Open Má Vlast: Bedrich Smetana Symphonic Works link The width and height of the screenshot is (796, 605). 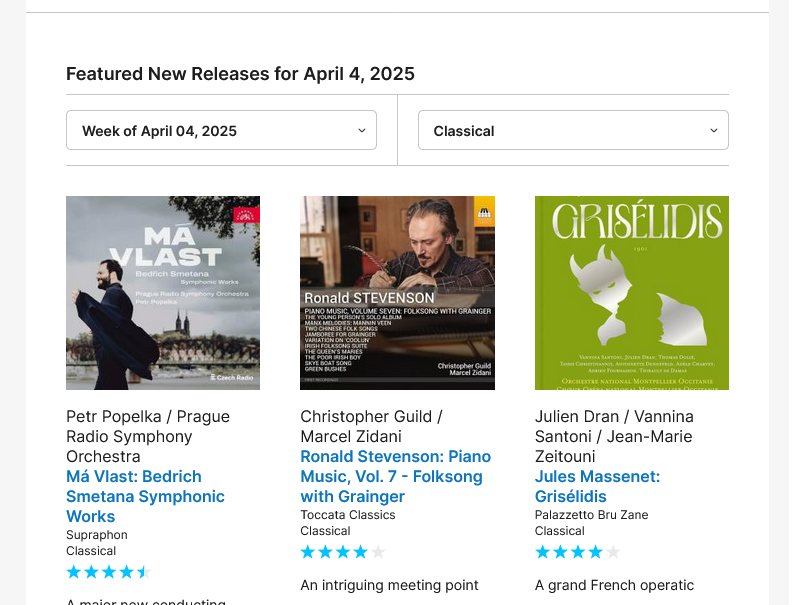pyautogui.click(x=145, y=496)
